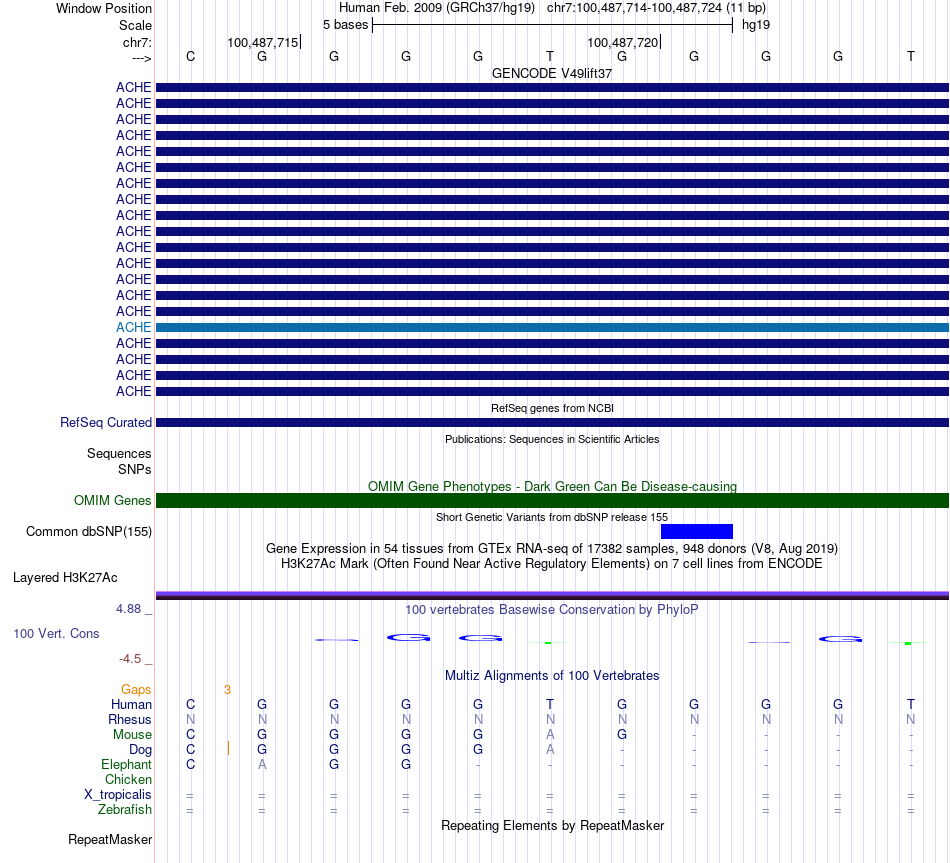Click the C base in Elephant row
The height and width of the screenshot is (863, 950).
pyautogui.click(x=190, y=764)
